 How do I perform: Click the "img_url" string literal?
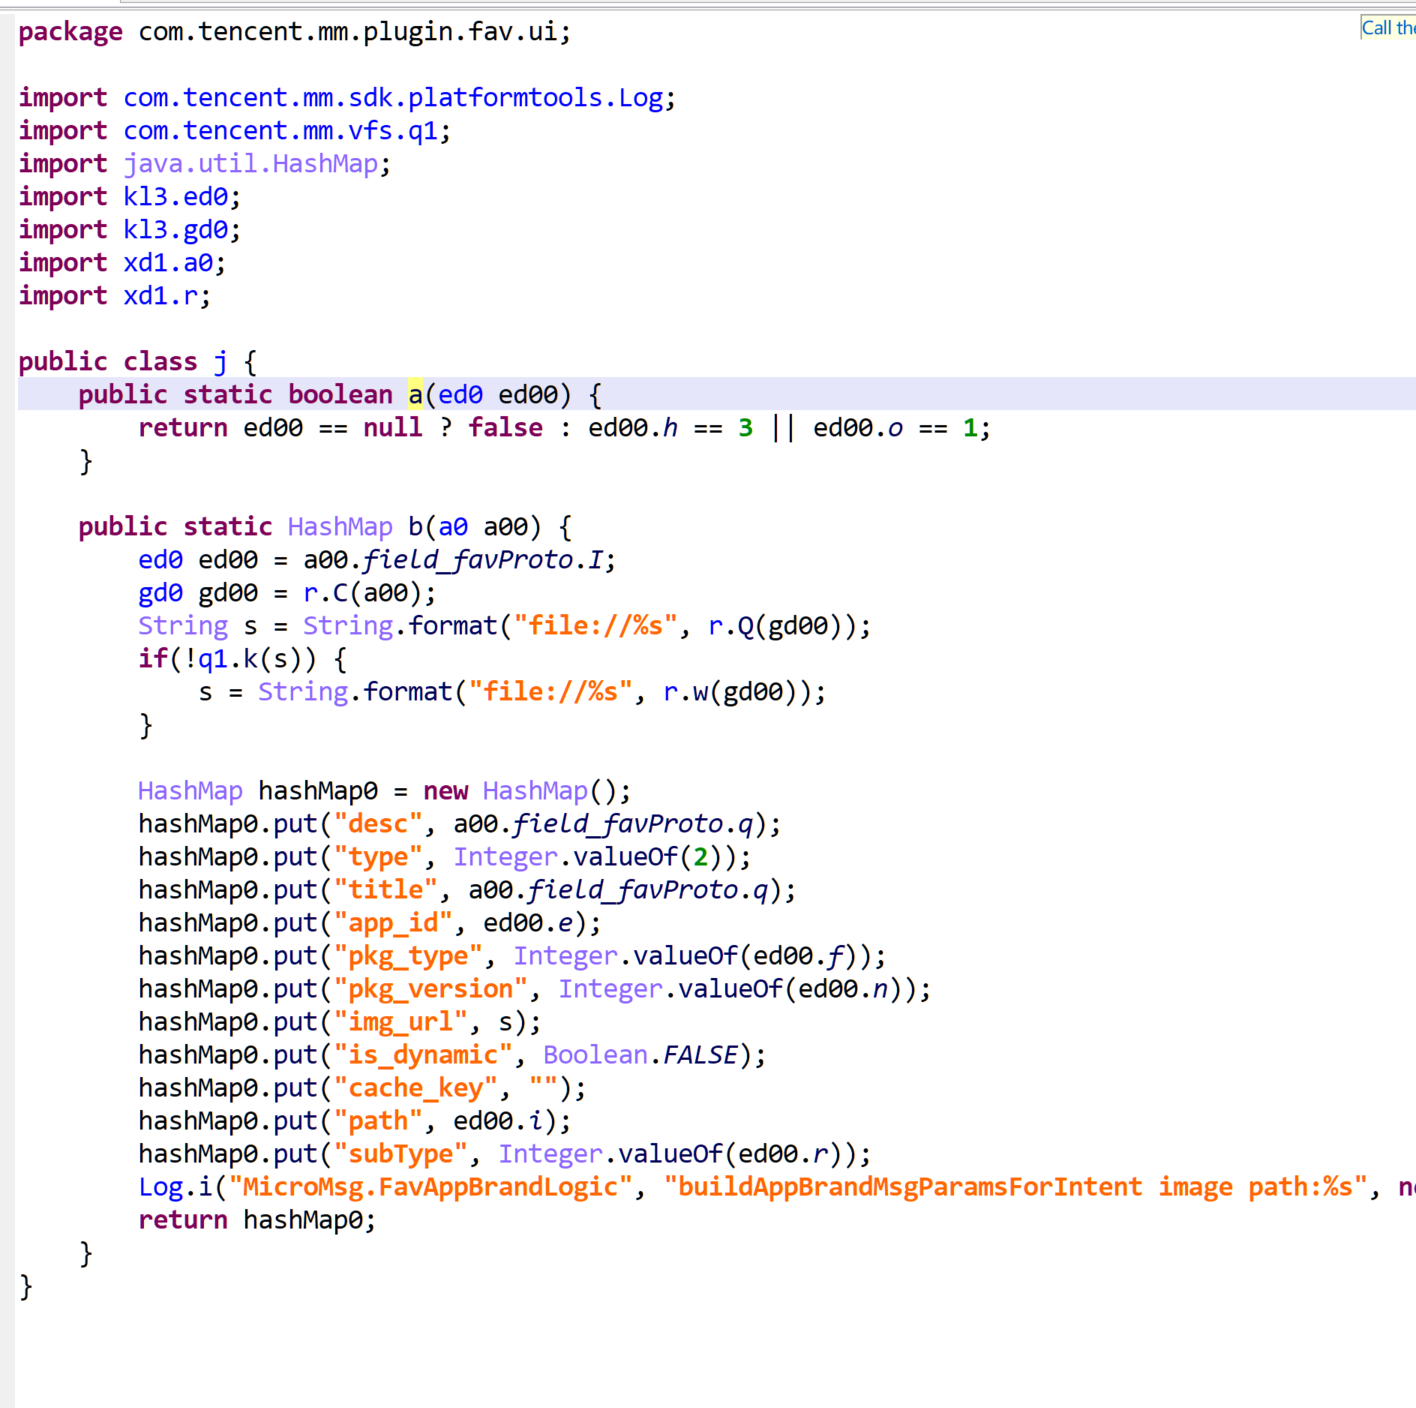pyautogui.click(x=400, y=1022)
